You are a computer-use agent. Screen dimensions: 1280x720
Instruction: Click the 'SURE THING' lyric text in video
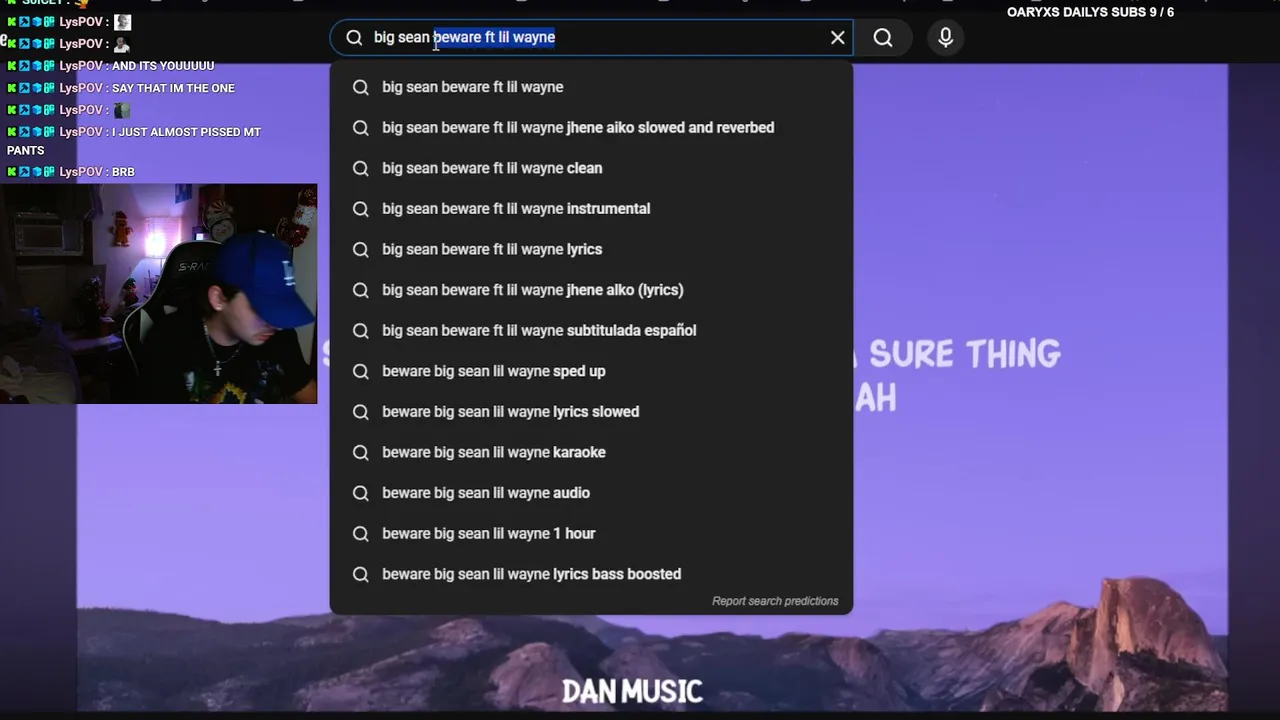(965, 353)
